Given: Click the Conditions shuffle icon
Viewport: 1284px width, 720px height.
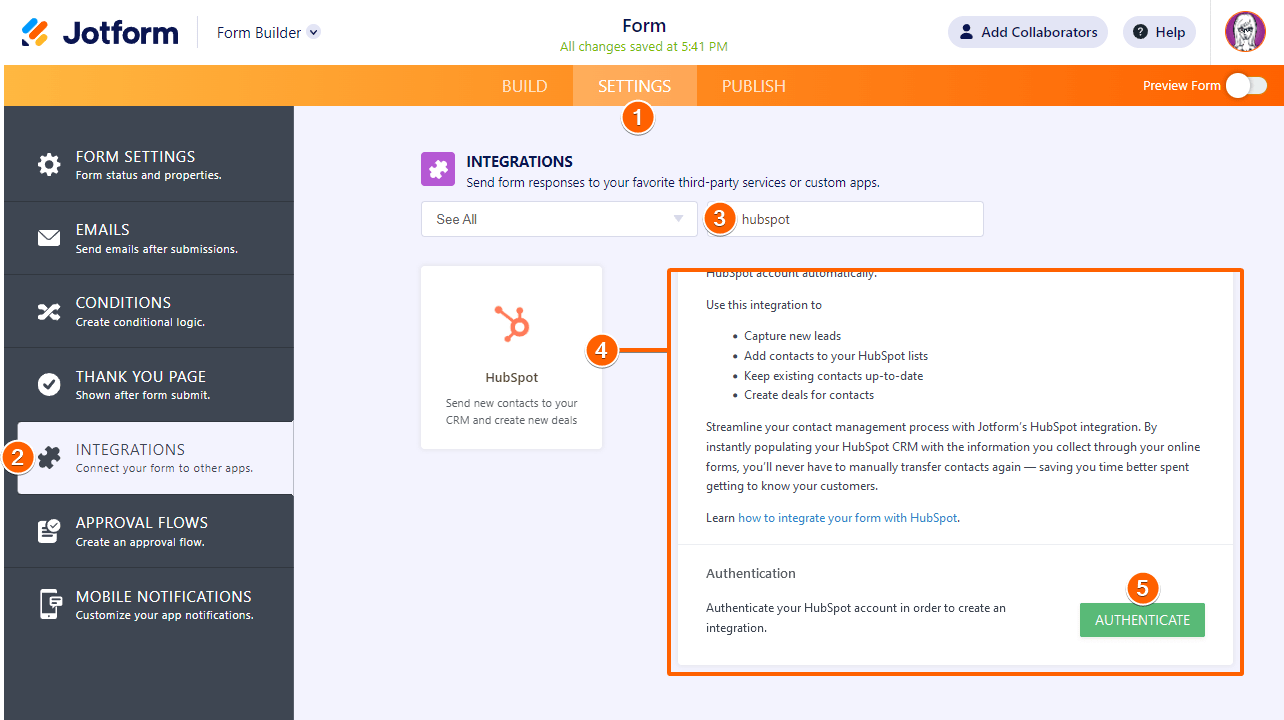Looking at the screenshot, I should click(x=49, y=311).
